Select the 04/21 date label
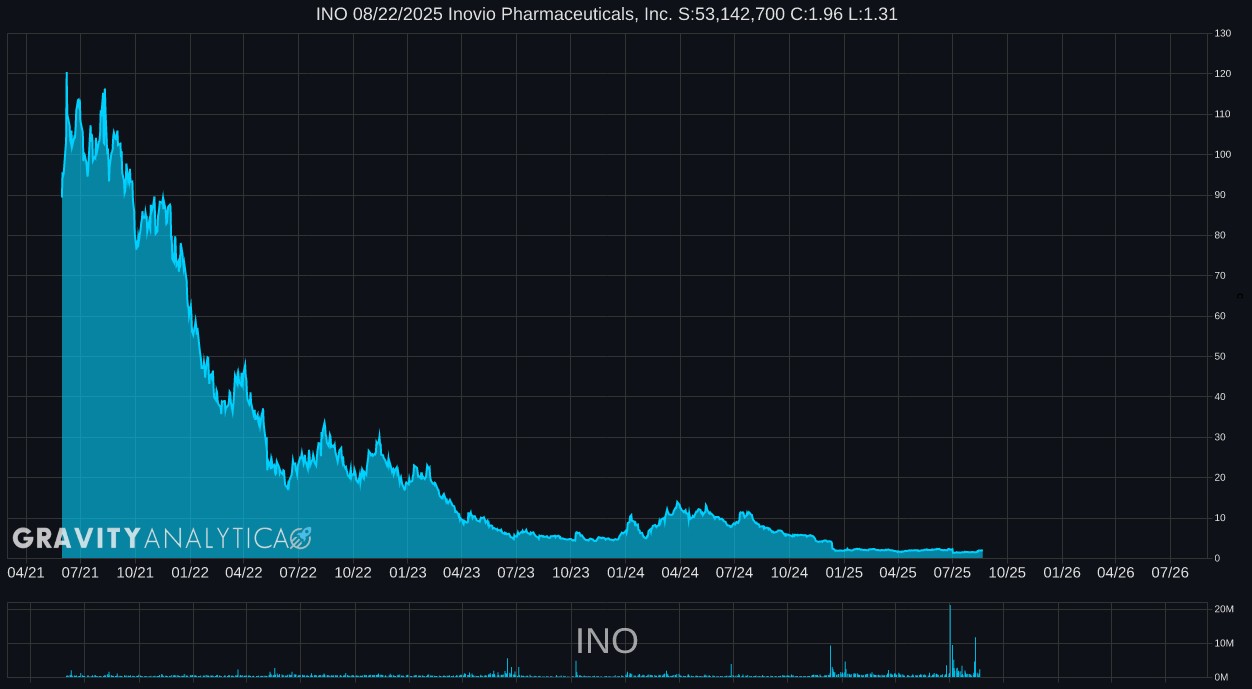Screen dimensions: 1252x689 (x=26, y=572)
